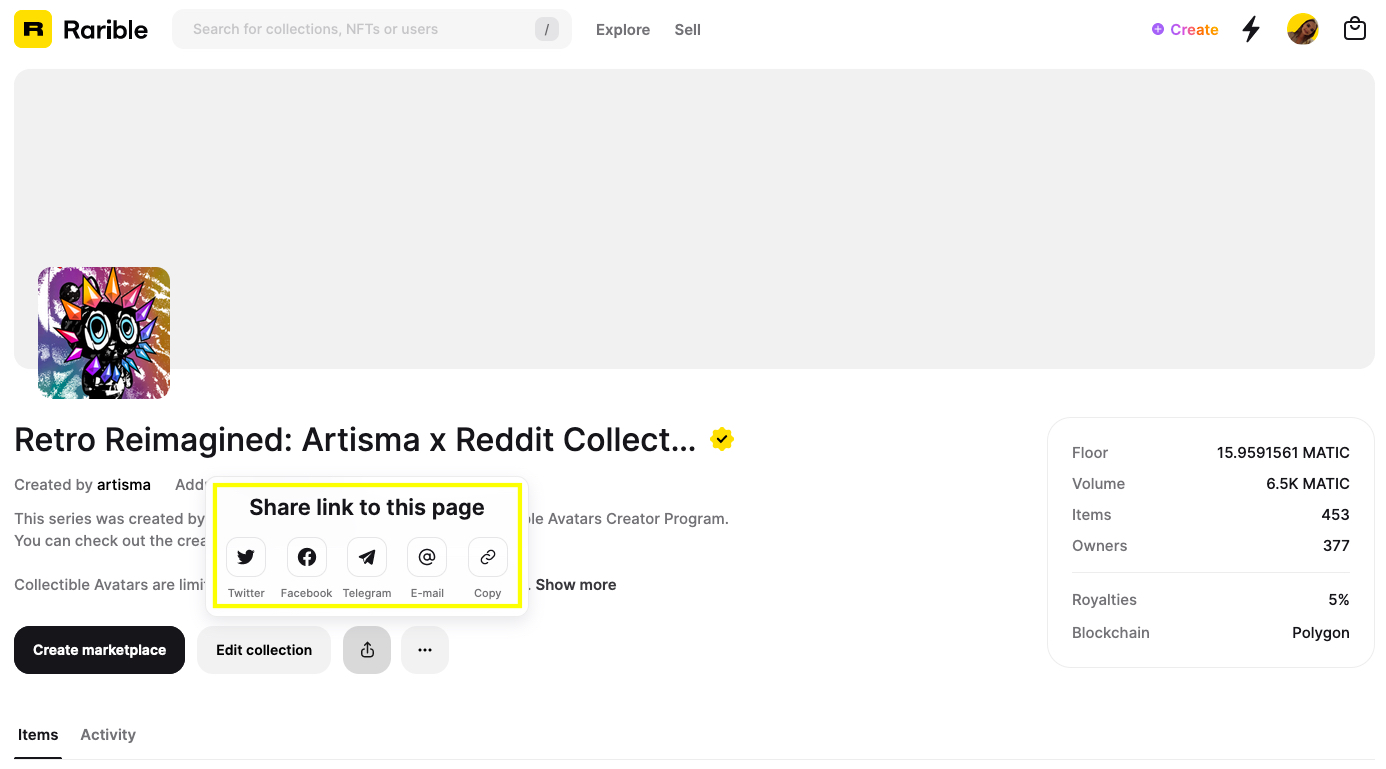1386x769 pixels.
Task: Click the Items count 453
Action: tap(1335, 515)
